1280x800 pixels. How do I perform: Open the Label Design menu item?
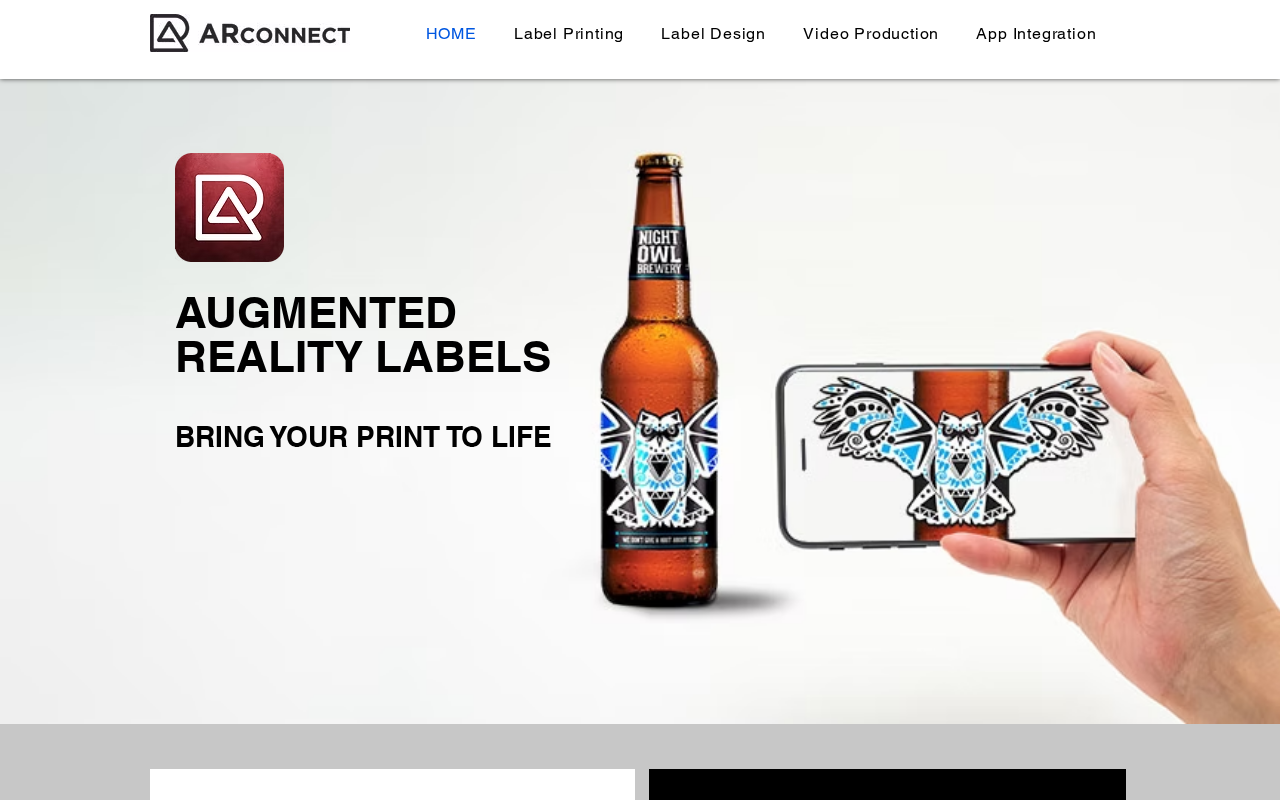click(713, 34)
